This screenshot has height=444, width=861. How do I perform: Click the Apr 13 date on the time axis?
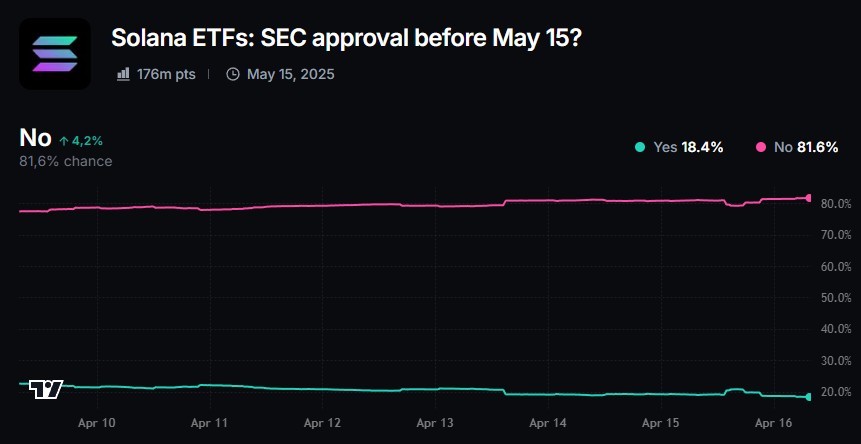[x=435, y=423]
